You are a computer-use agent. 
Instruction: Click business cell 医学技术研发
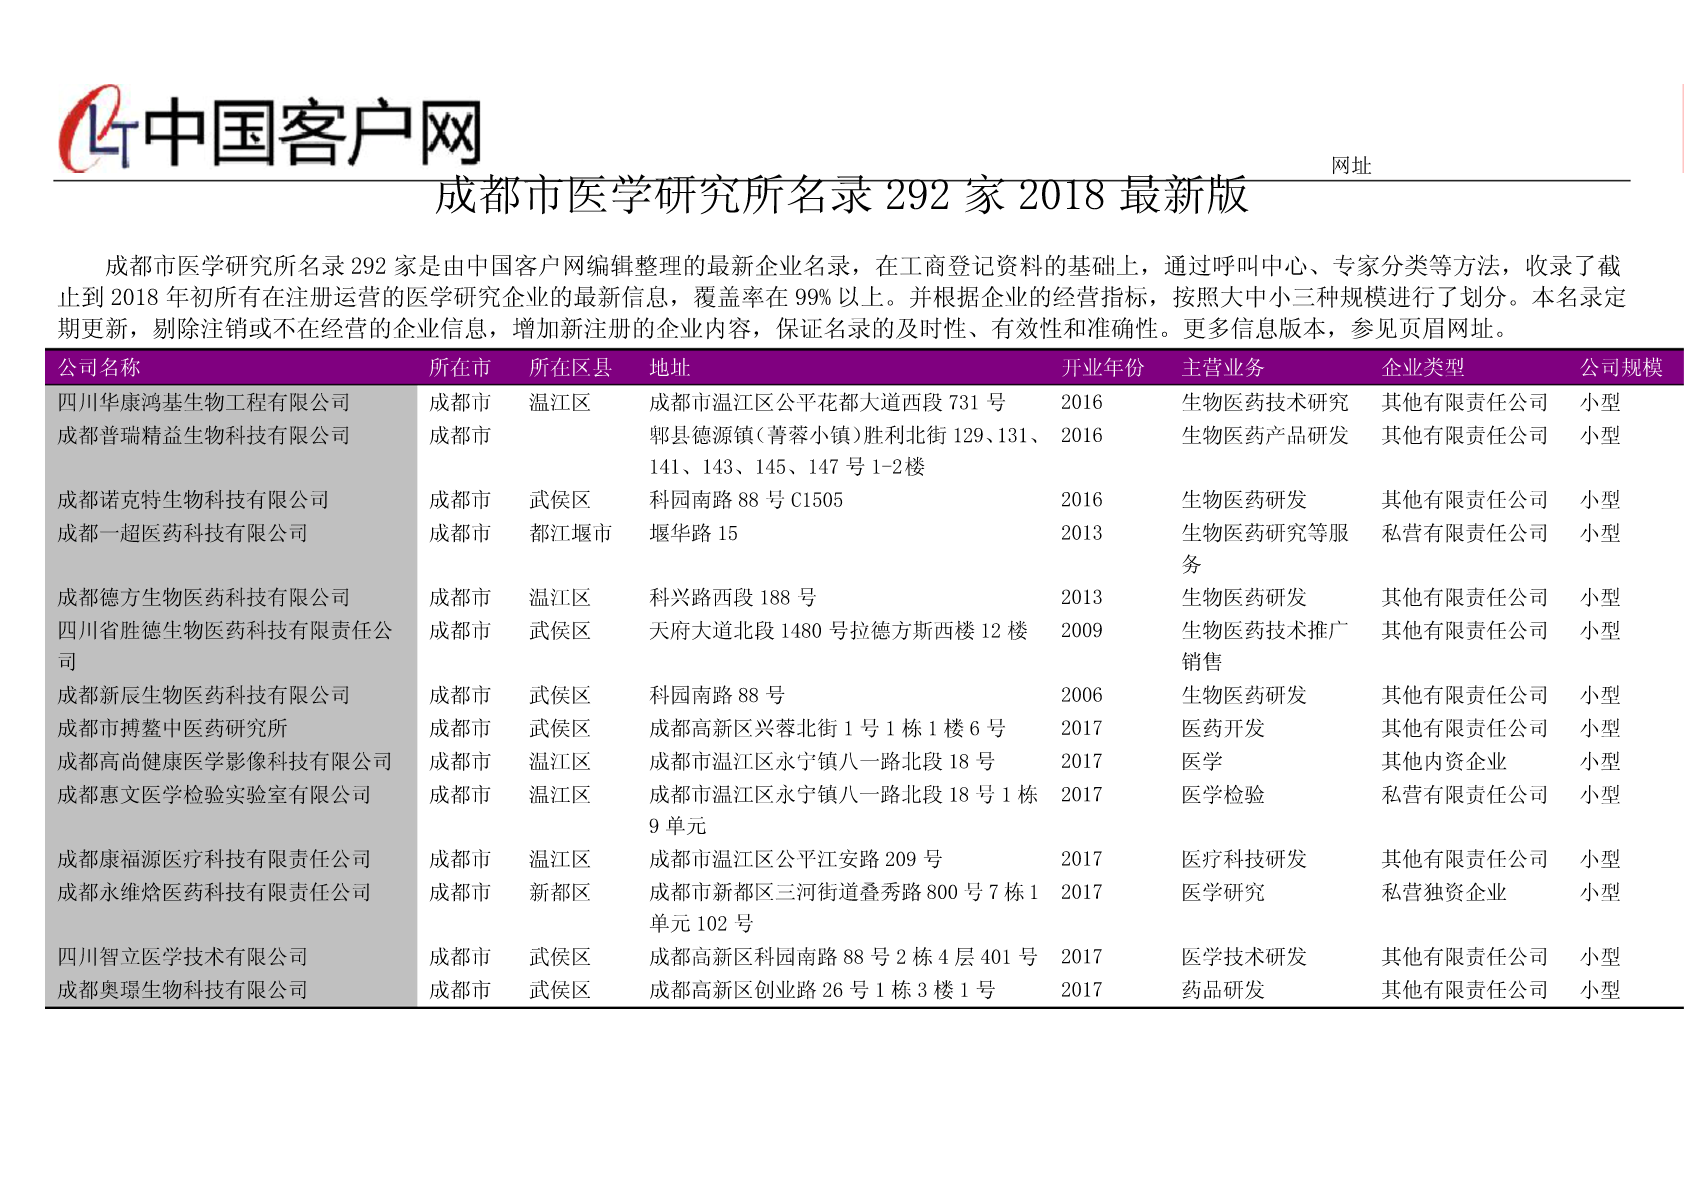click(x=1244, y=957)
